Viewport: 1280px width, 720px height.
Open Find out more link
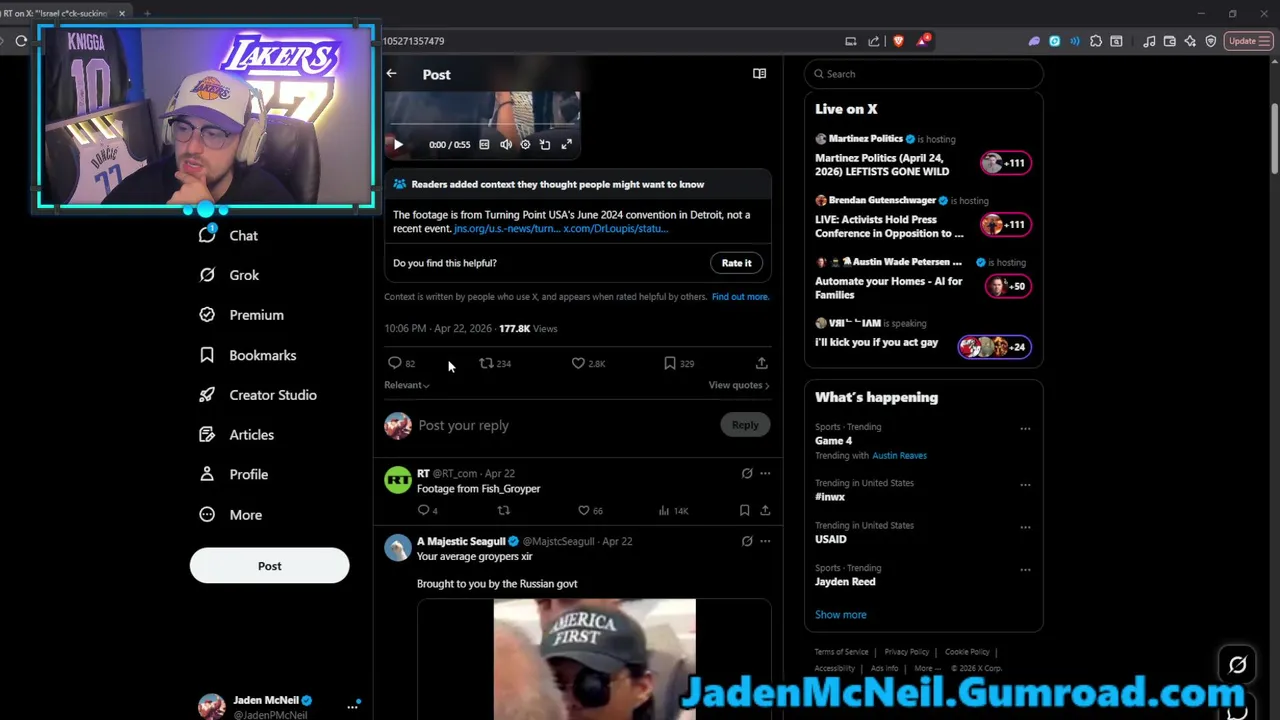coord(740,296)
